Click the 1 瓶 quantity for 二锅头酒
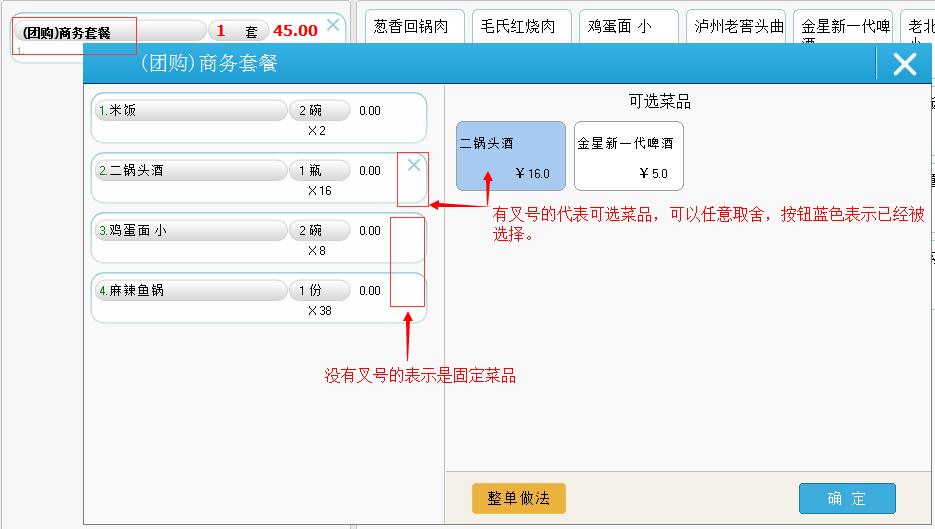This screenshot has width=935, height=529. pos(319,171)
